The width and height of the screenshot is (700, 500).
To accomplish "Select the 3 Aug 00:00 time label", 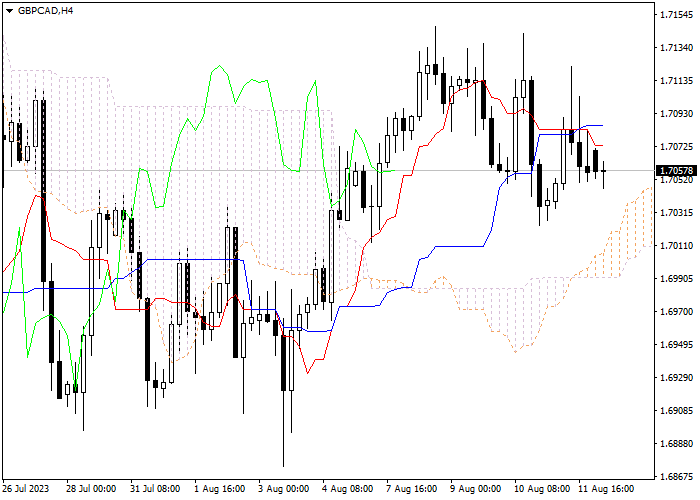I will (283, 489).
